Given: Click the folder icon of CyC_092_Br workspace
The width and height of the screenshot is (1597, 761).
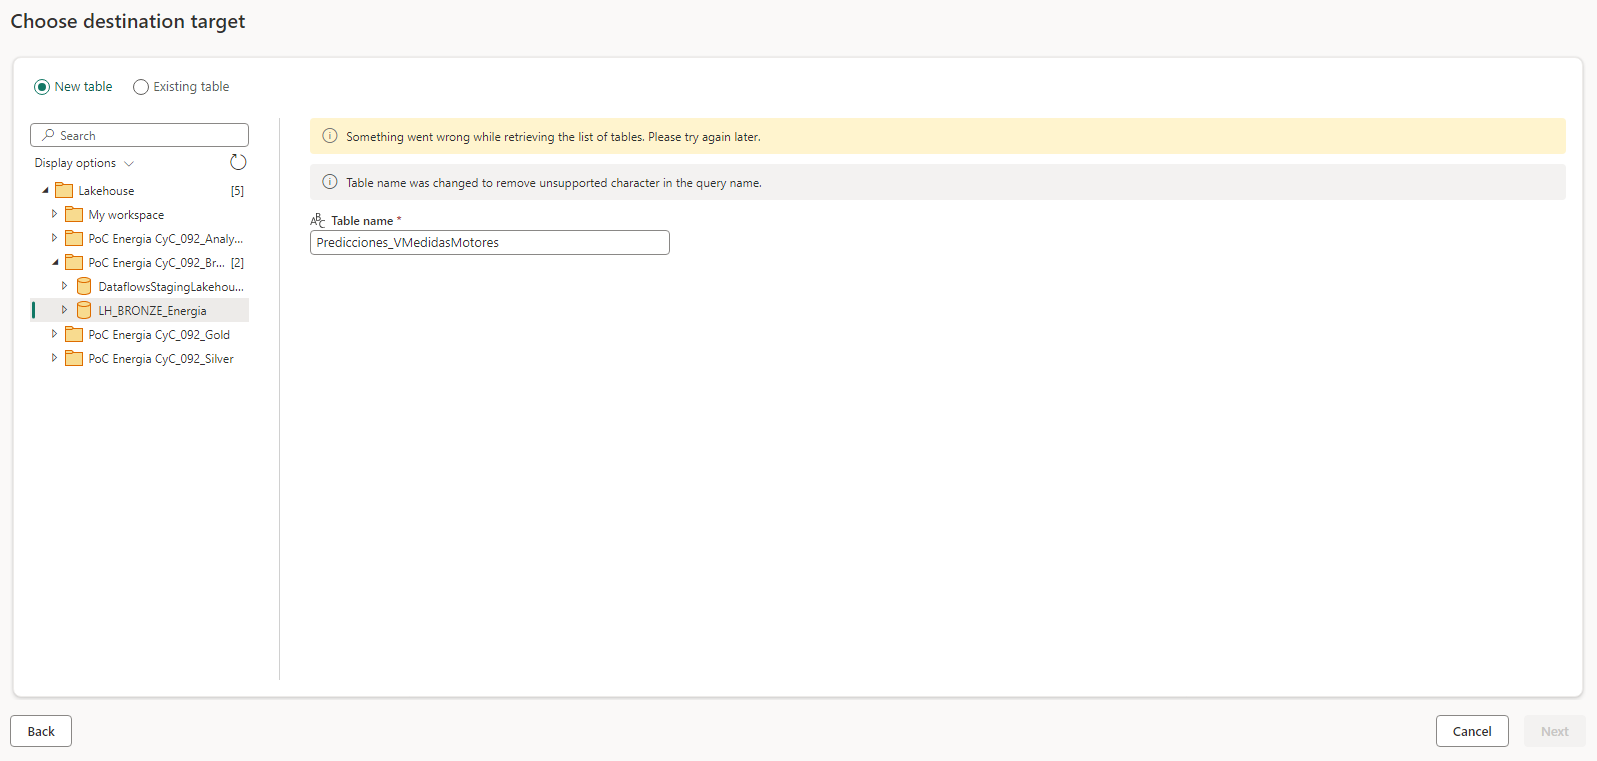Looking at the screenshot, I should [x=74, y=262].
